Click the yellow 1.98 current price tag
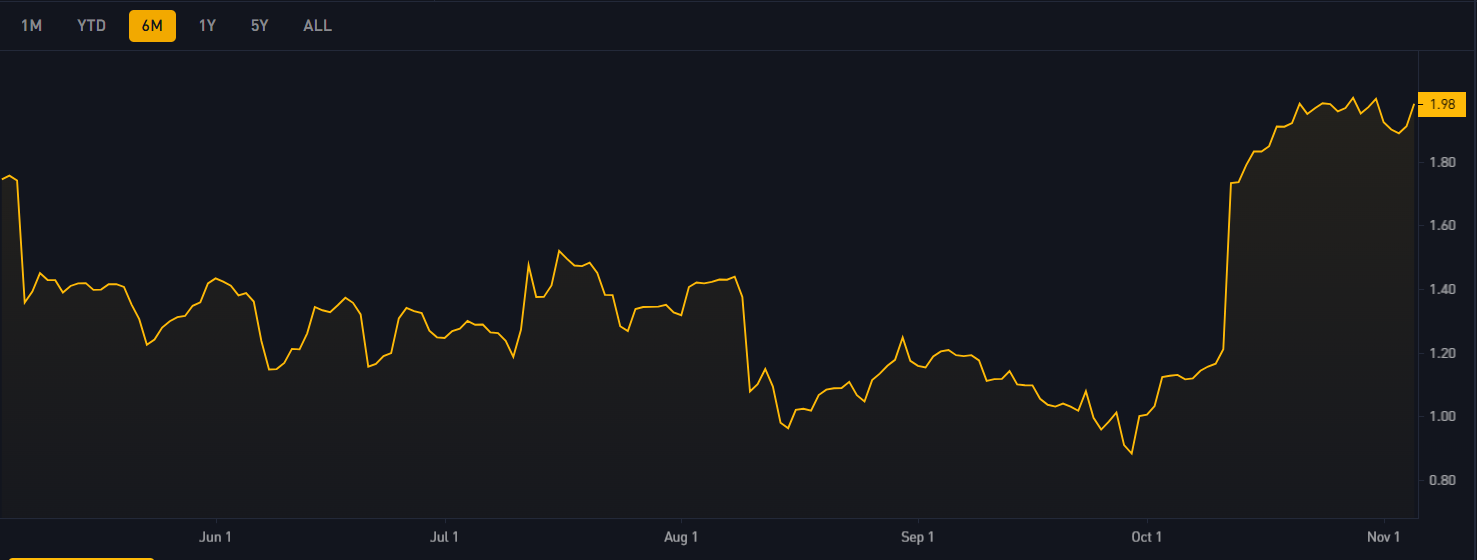The height and width of the screenshot is (560, 1477). pyautogui.click(x=1442, y=104)
